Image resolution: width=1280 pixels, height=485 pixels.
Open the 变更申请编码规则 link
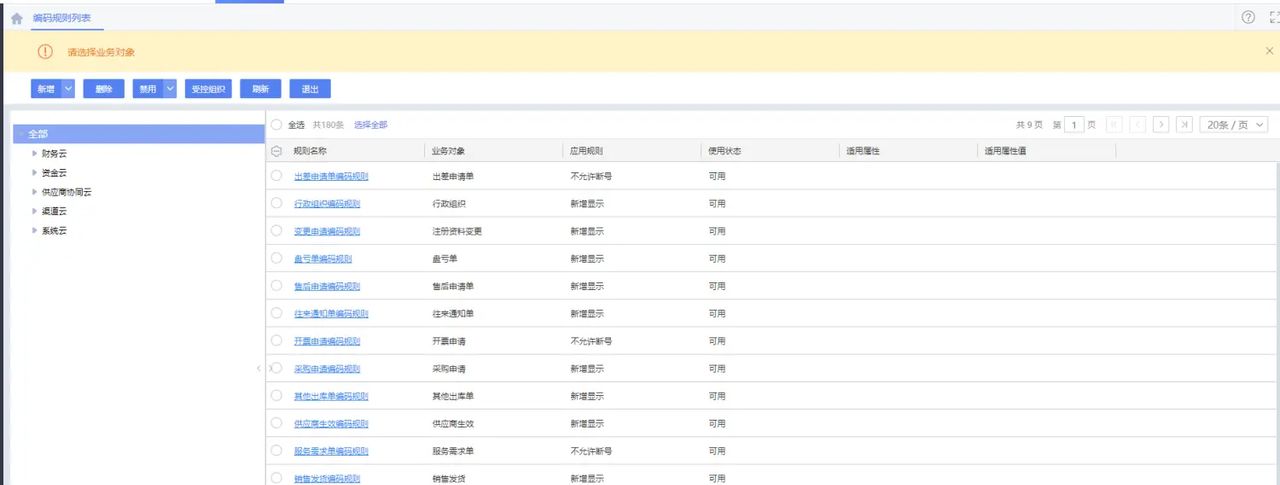pos(327,231)
